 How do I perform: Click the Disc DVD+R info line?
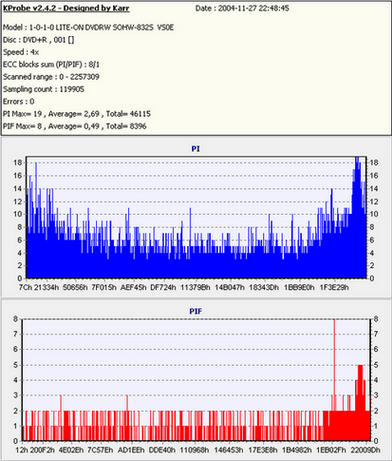coord(39,40)
